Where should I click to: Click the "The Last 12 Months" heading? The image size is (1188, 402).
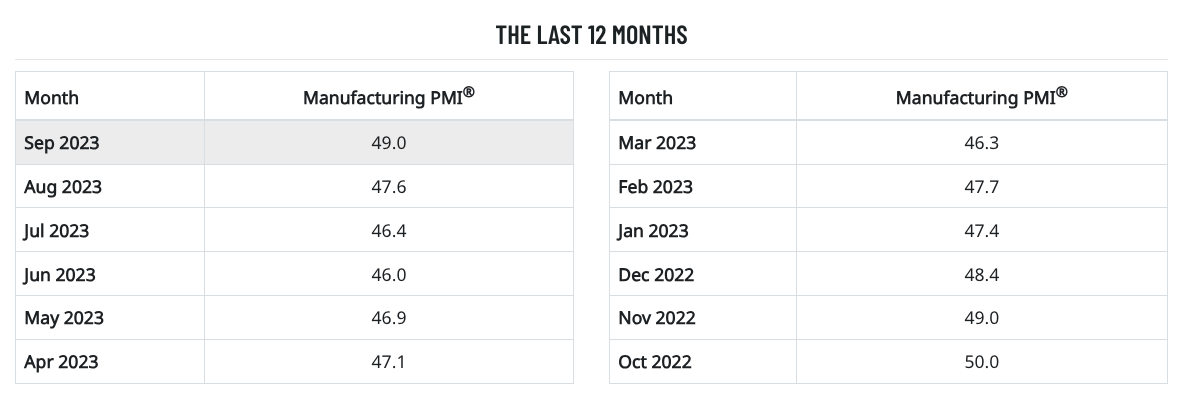coord(592,35)
